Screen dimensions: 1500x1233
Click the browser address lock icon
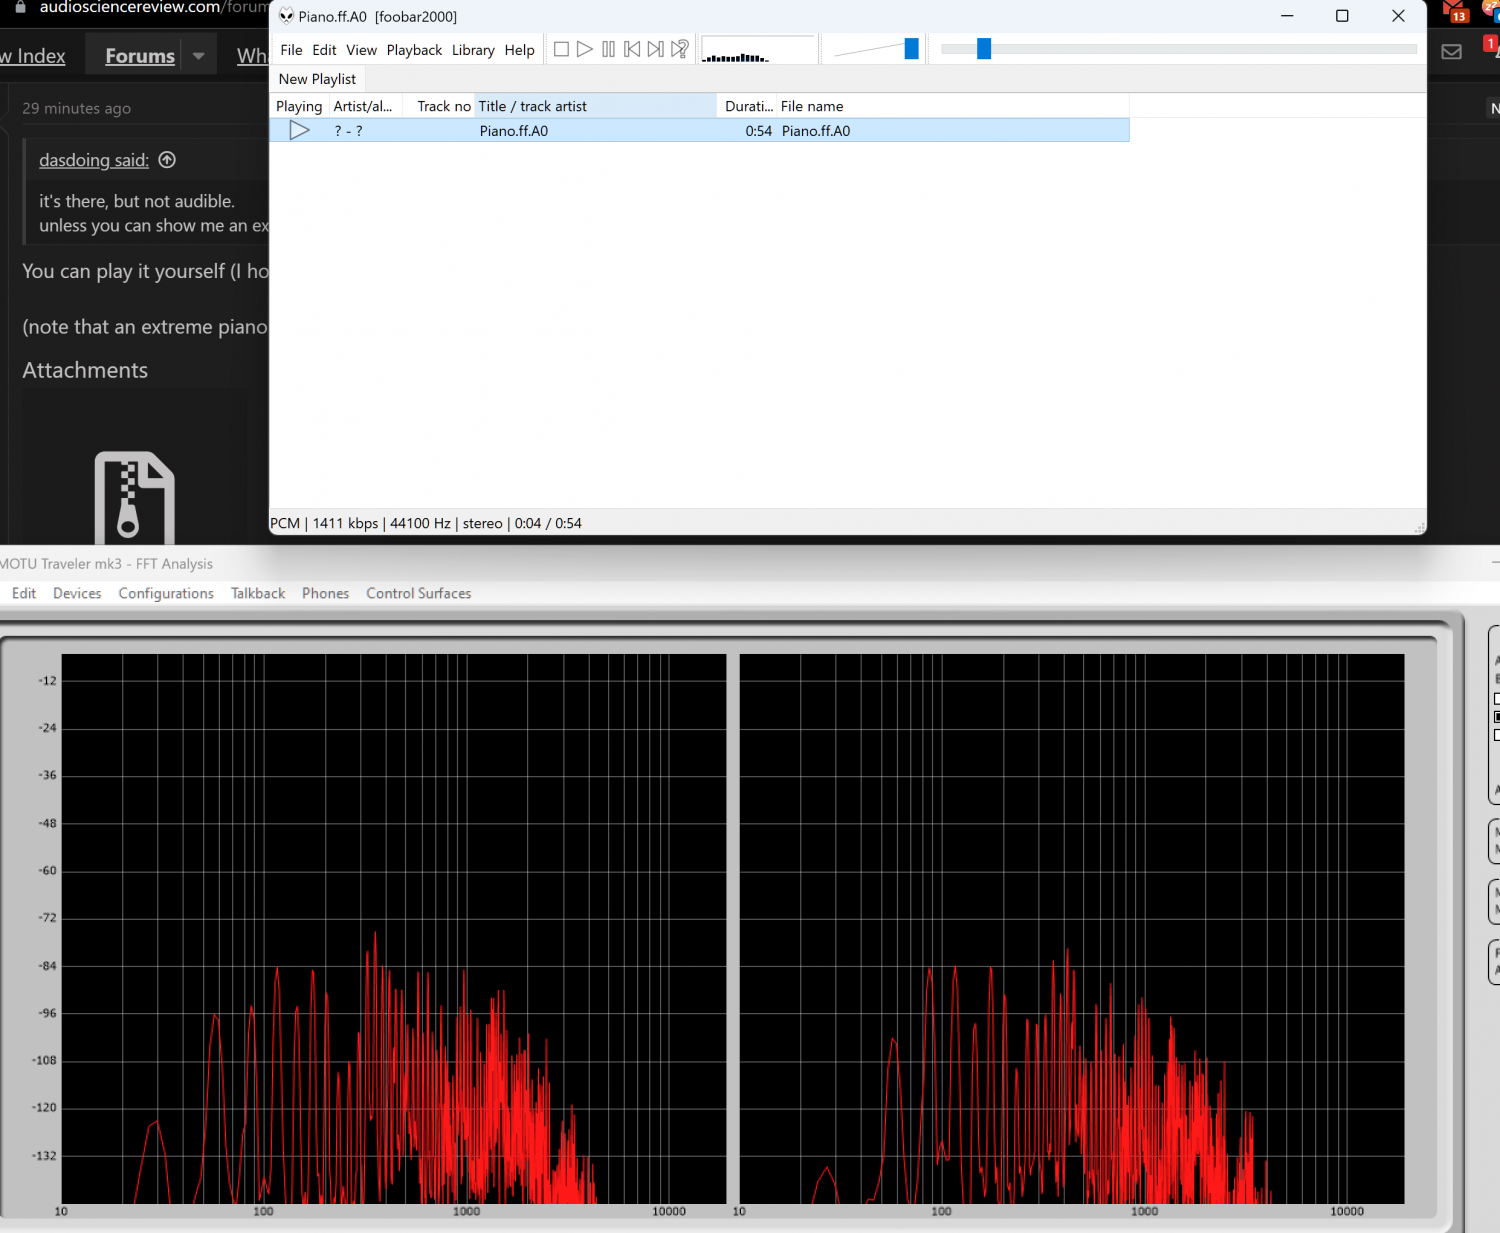(x=20, y=7)
